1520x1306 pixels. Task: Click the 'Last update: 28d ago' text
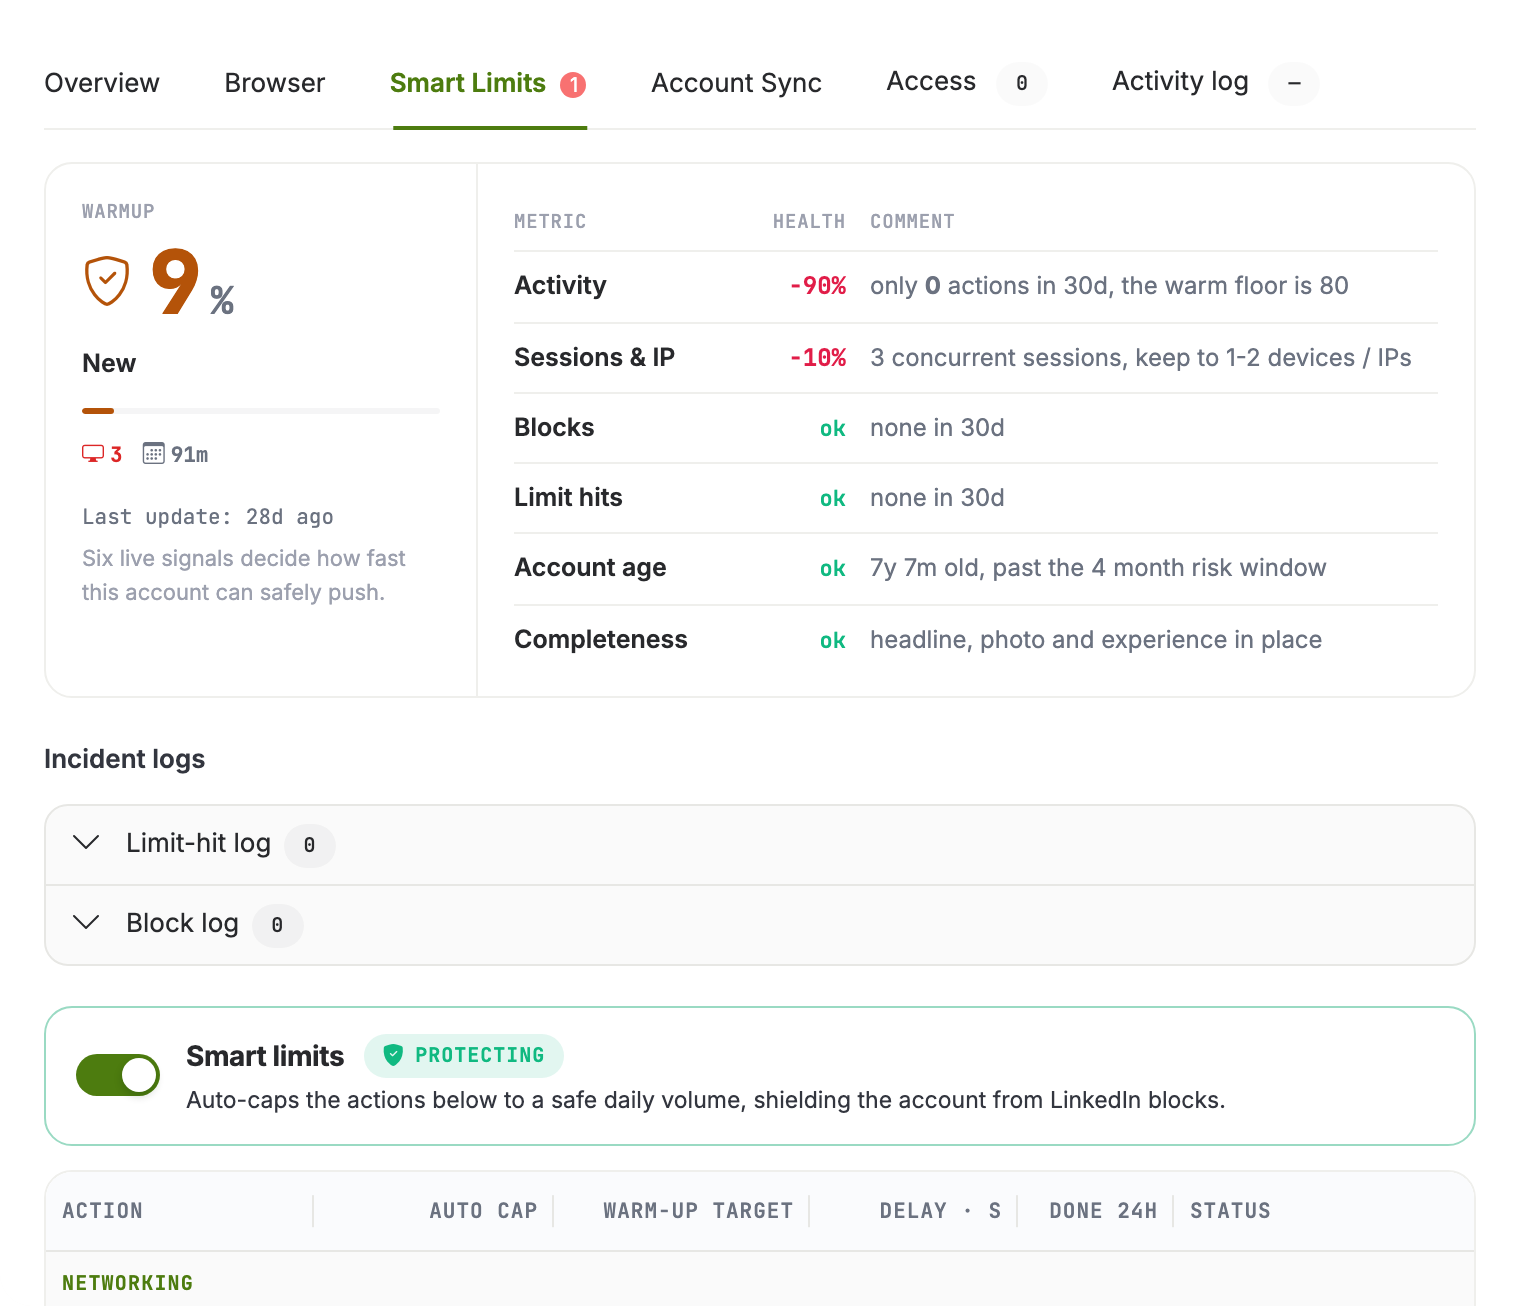click(208, 517)
